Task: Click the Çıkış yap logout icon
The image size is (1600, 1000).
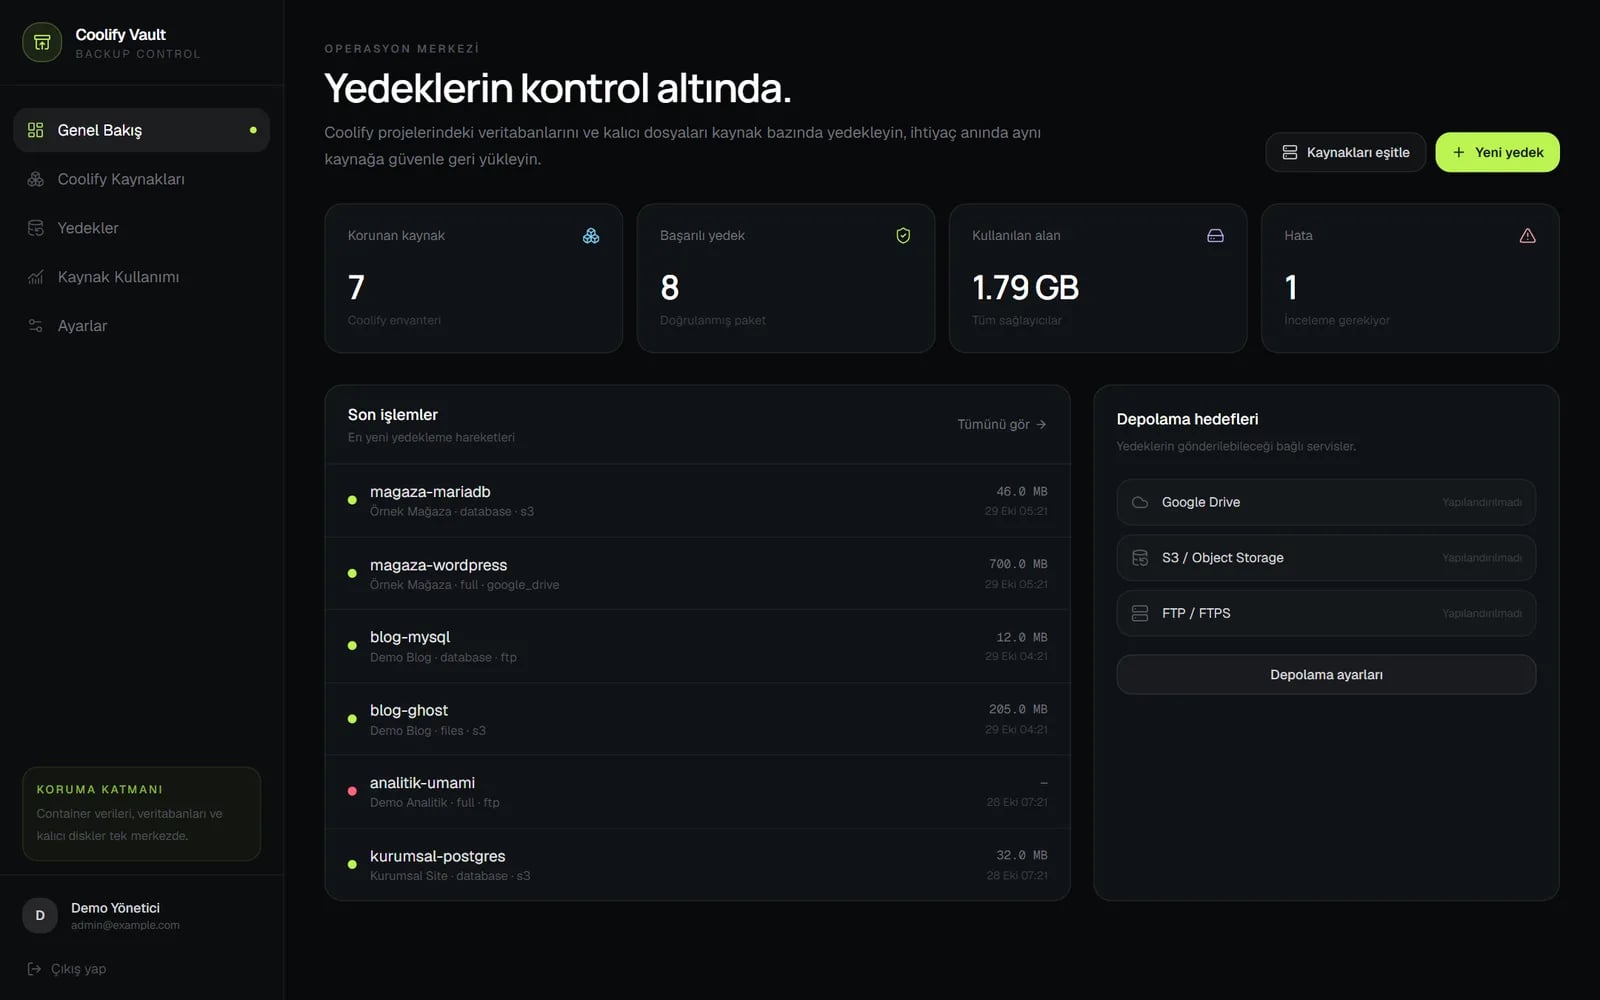Action: coord(34,969)
